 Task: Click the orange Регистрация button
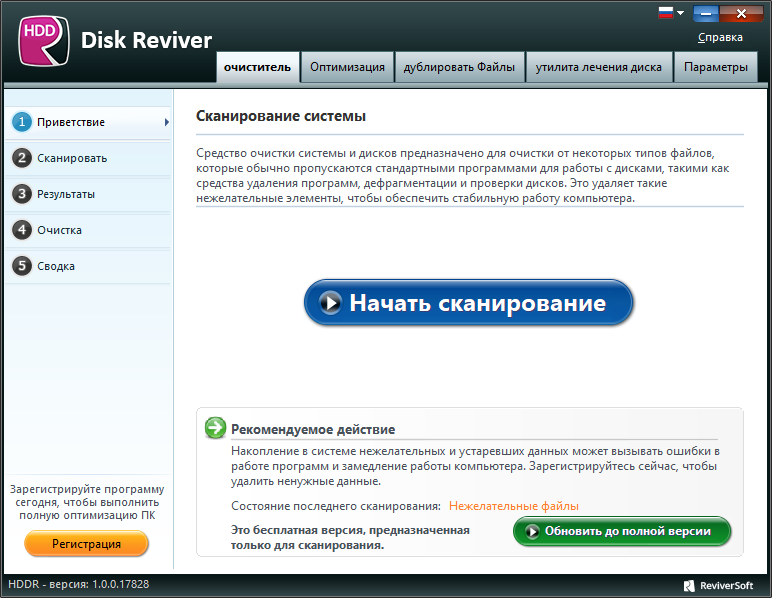[86, 543]
